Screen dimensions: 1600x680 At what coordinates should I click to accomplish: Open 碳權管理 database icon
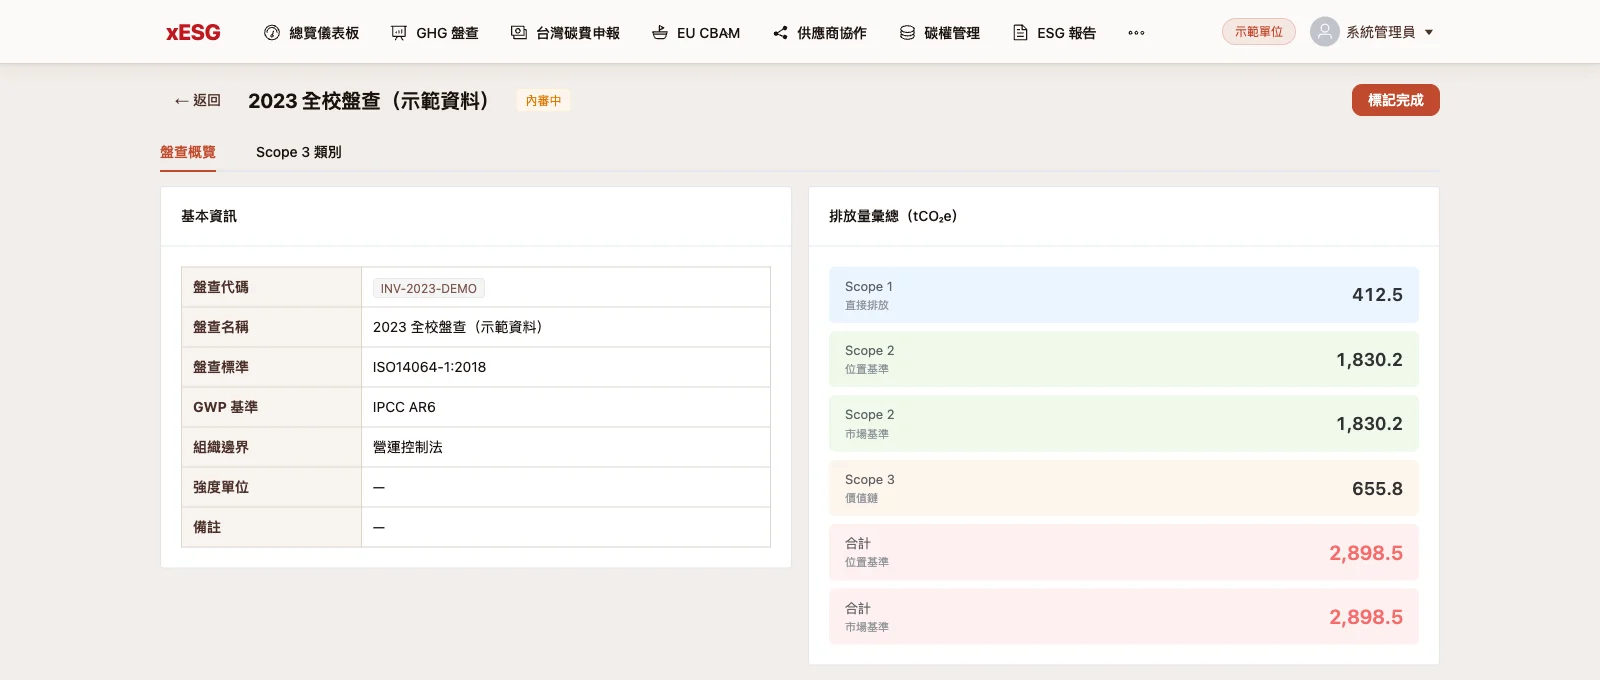pyautogui.click(x=907, y=33)
